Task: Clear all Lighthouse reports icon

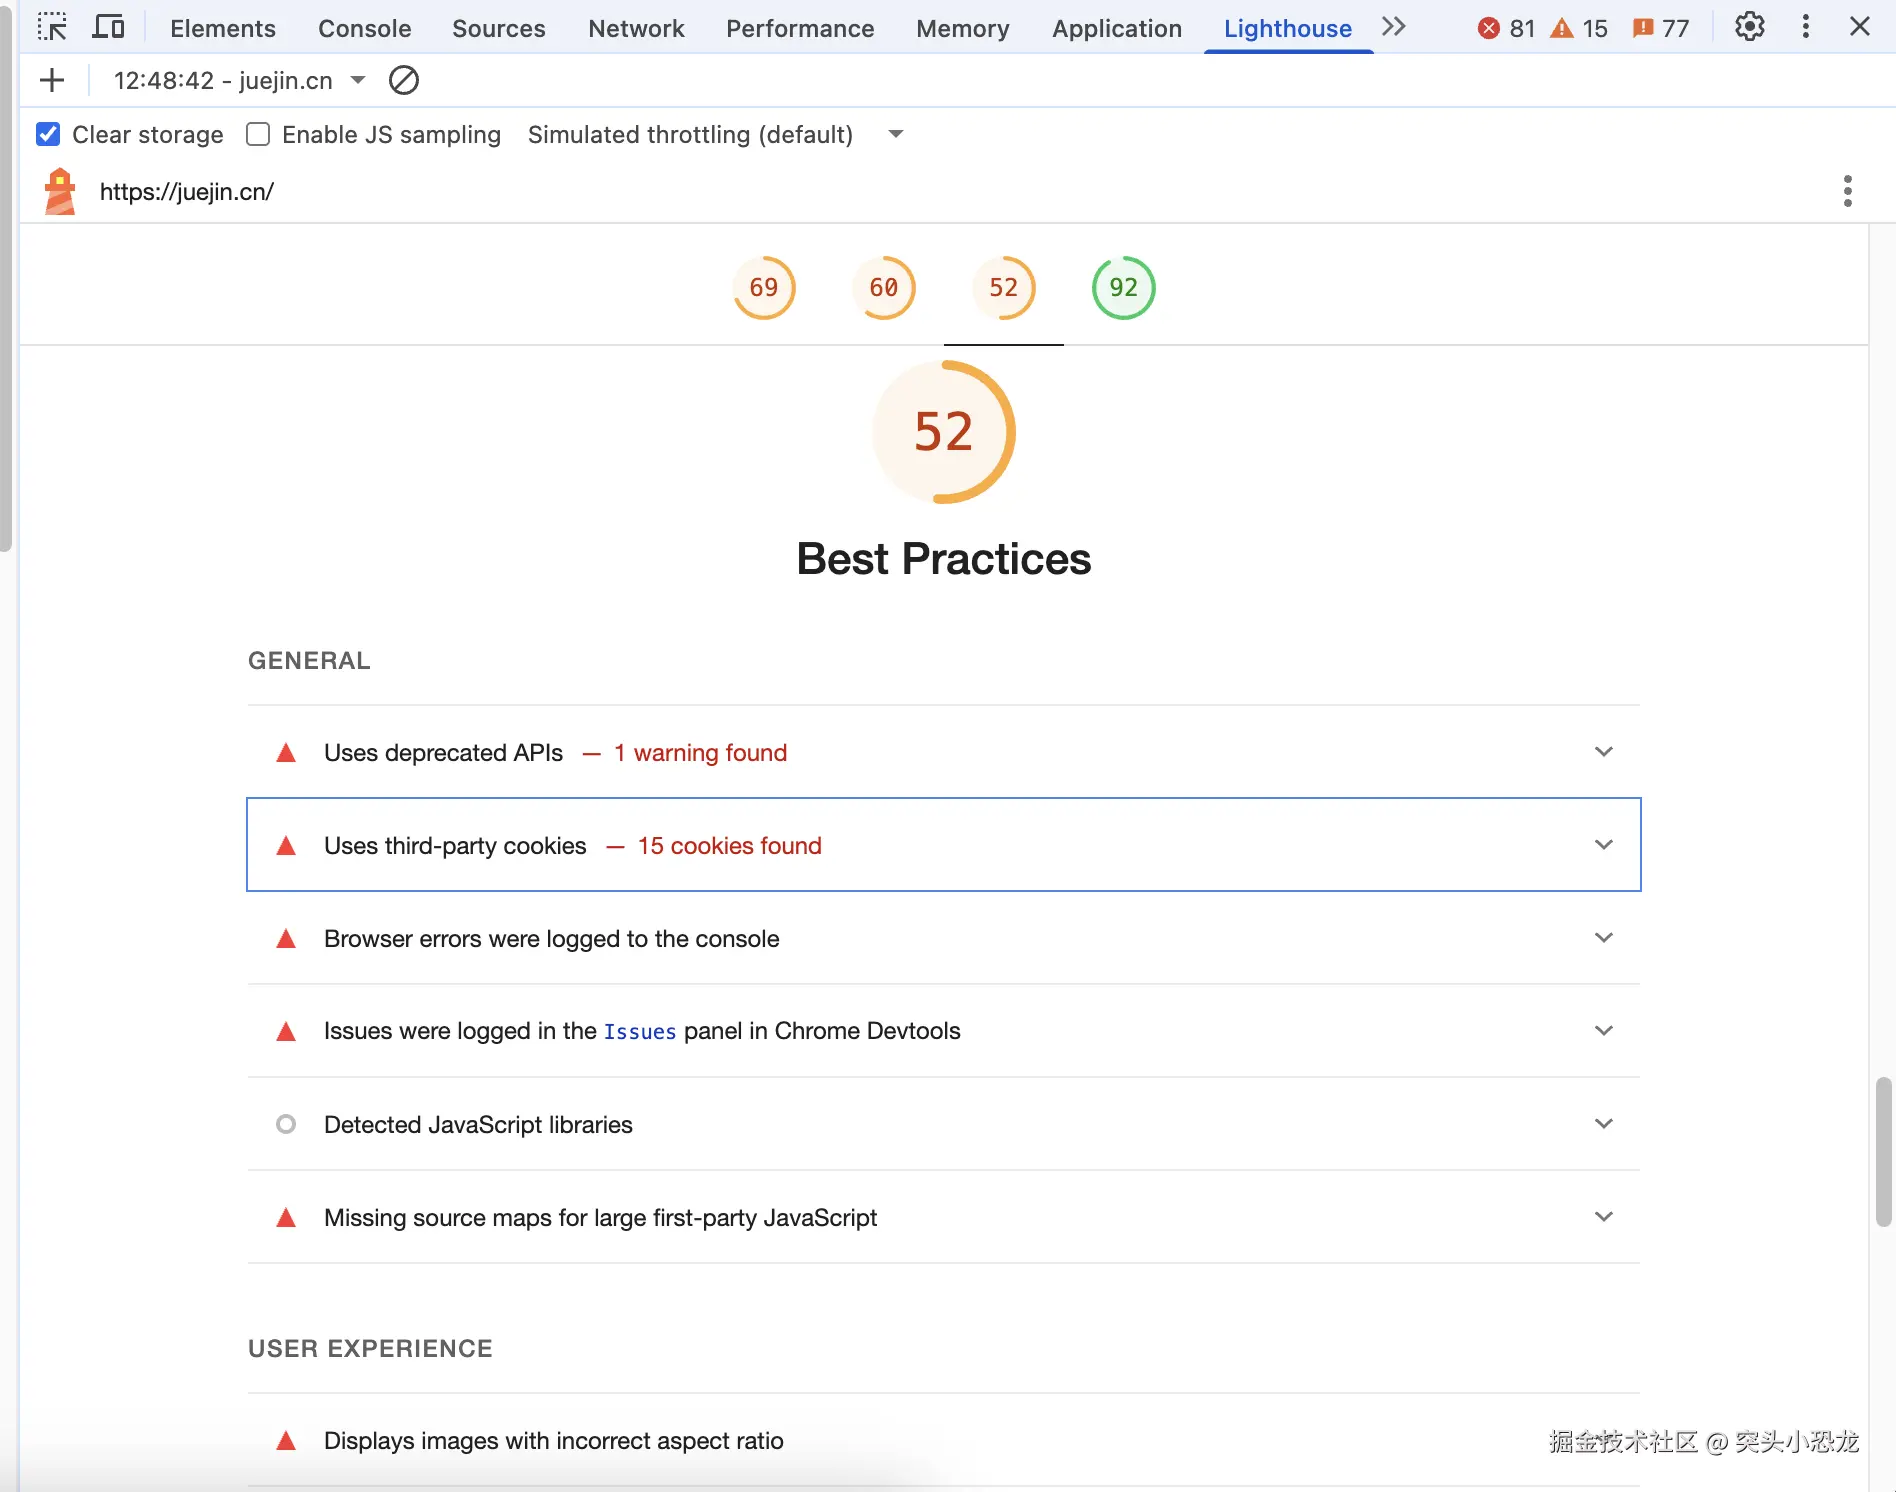Action: (x=403, y=80)
